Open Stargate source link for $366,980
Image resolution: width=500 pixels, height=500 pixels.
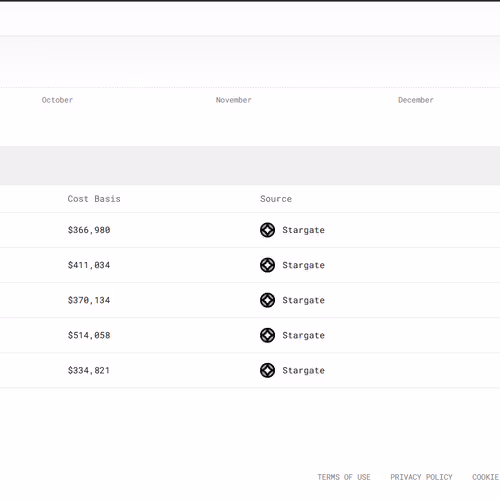coord(303,230)
